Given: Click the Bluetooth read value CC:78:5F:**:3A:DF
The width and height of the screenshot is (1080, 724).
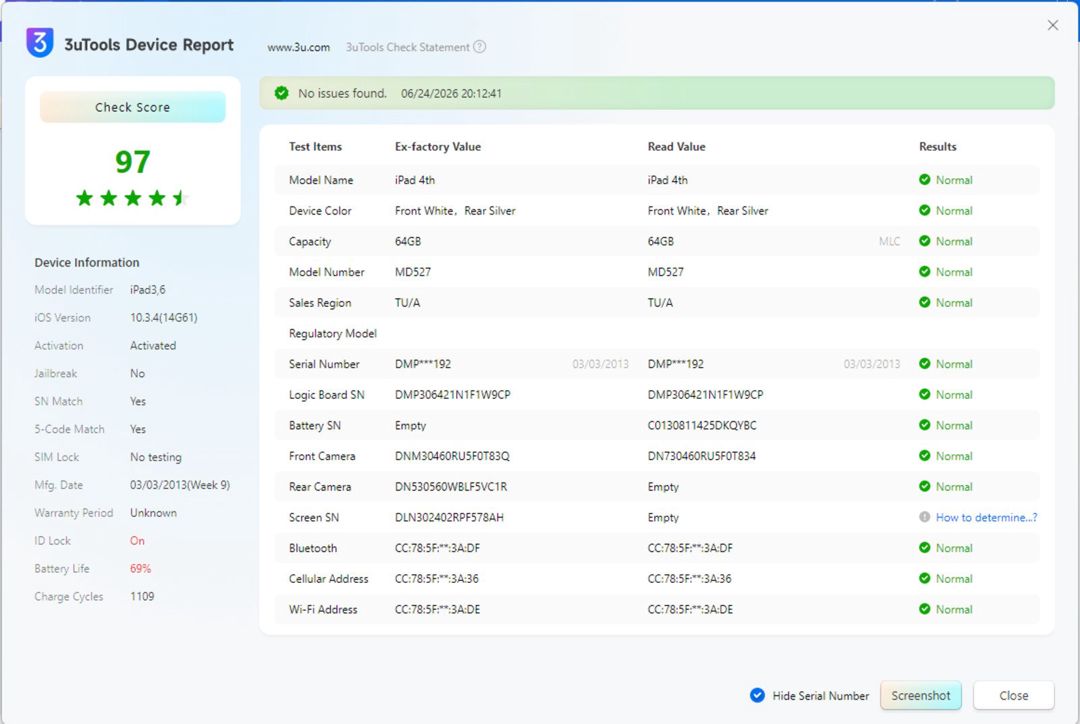Looking at the screenshot, I should point(690,548).
